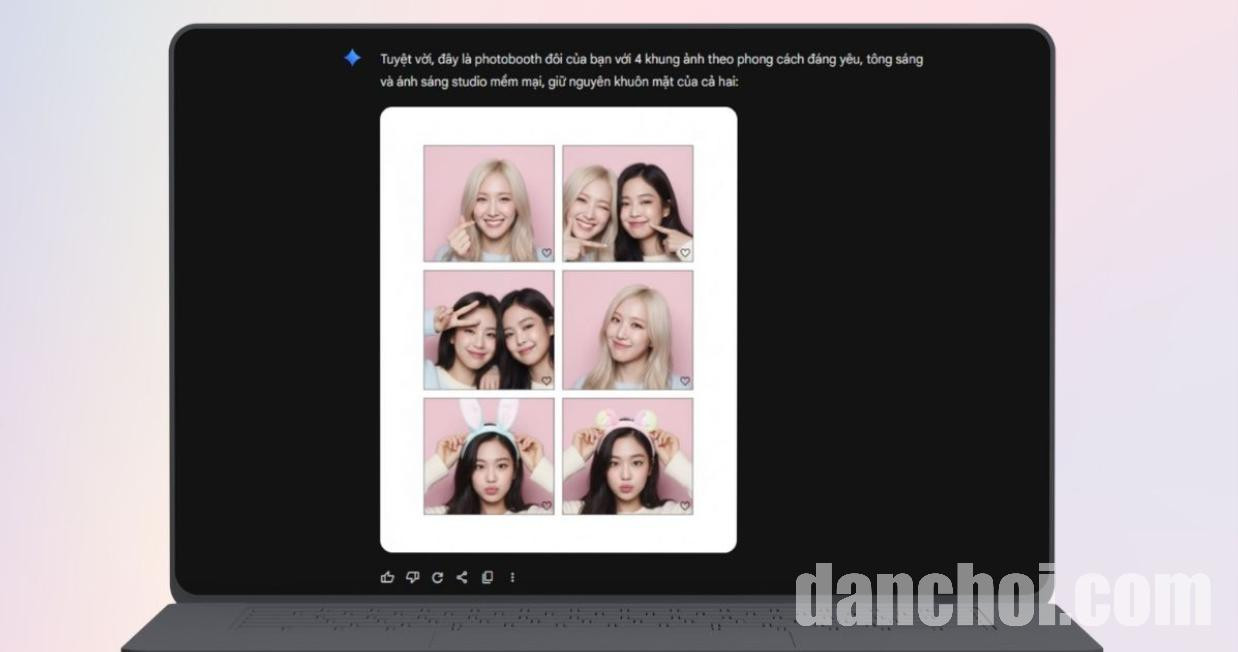Open the middle-left photo with peace sign

pyautogui.click(x=488, y=329)
